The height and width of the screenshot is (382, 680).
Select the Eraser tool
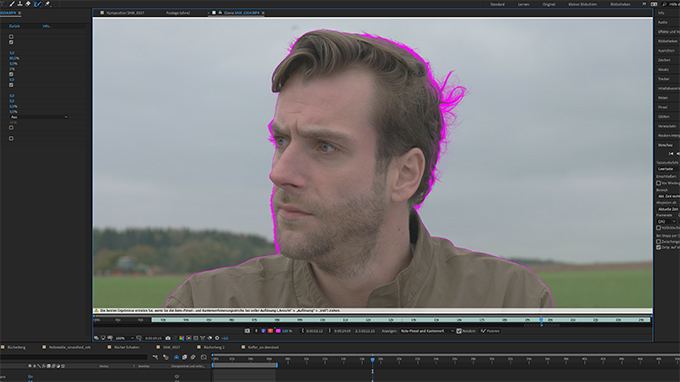[x=28, y=4]
